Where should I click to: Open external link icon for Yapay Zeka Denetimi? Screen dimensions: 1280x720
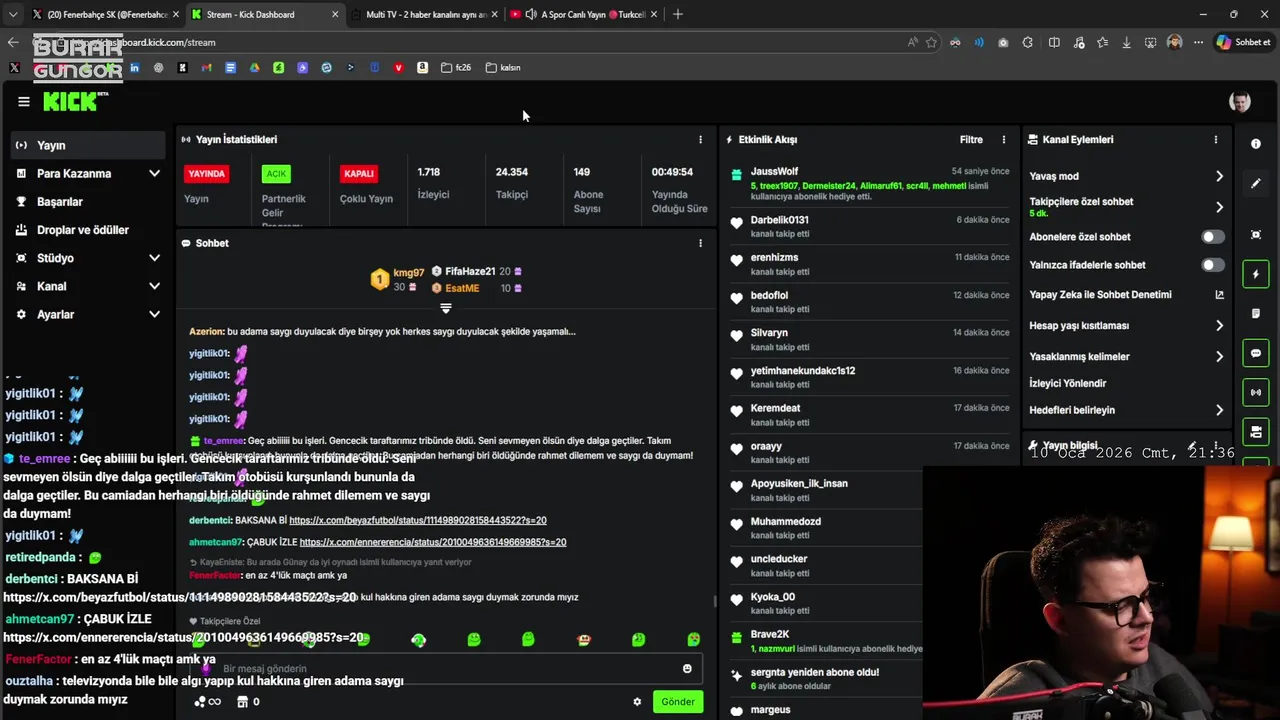click(1219, 295)
